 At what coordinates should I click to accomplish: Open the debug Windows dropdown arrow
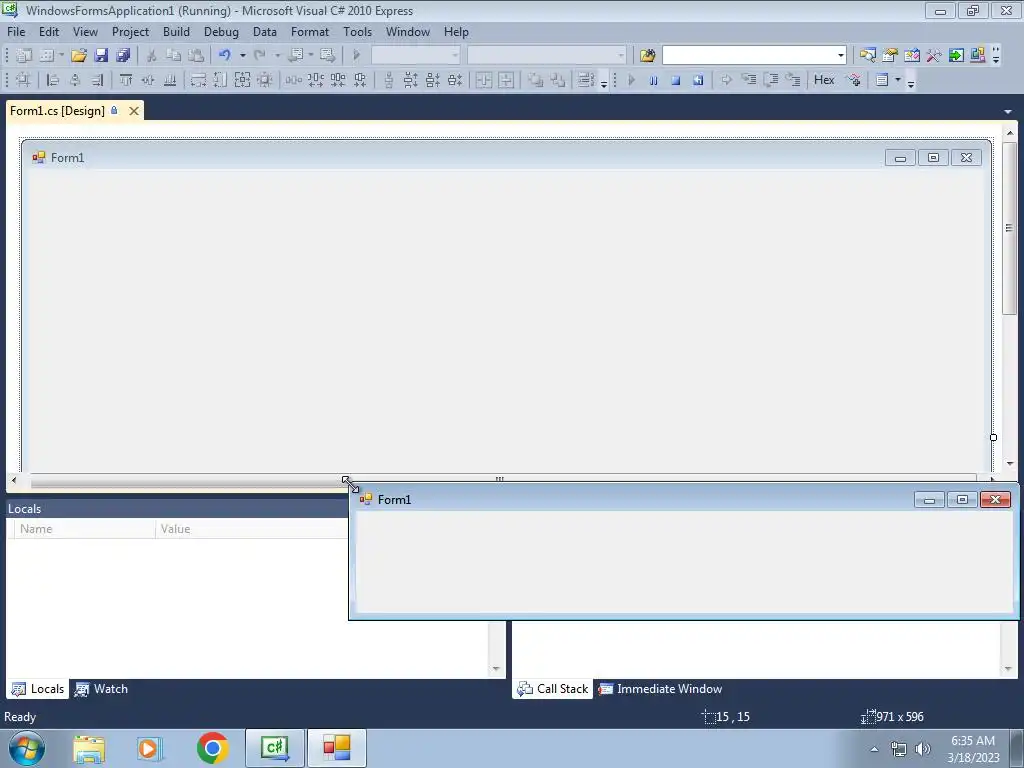tap(898, 80)
